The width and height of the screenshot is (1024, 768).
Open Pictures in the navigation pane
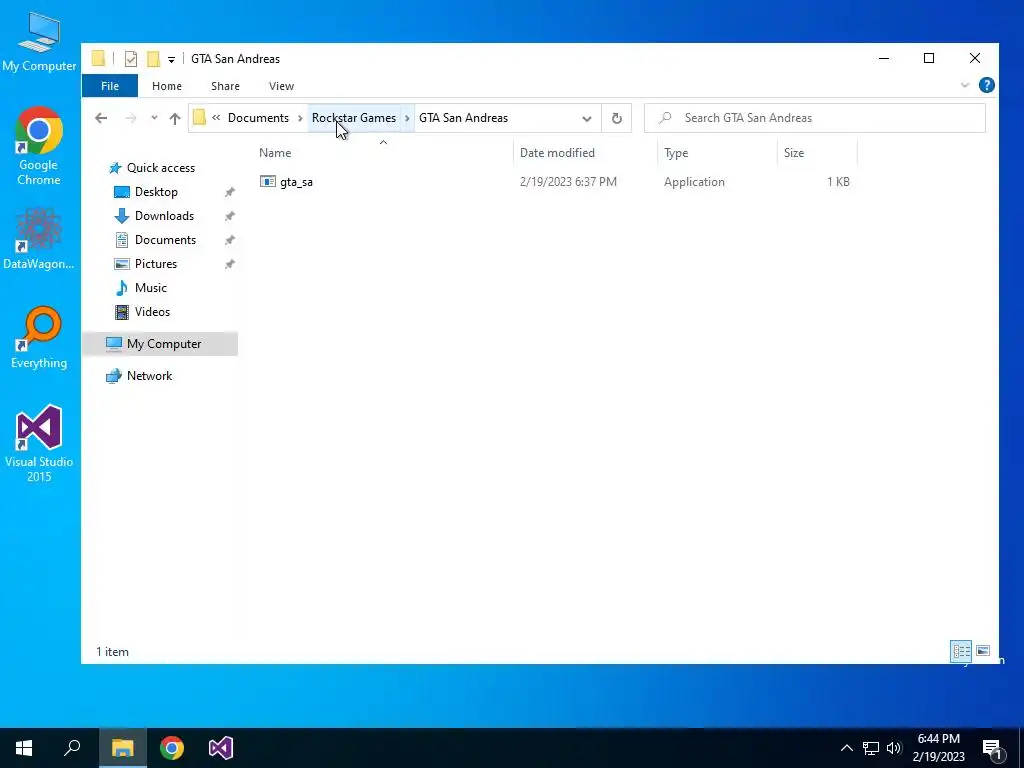pyautogui.click(x=155, y=264)
